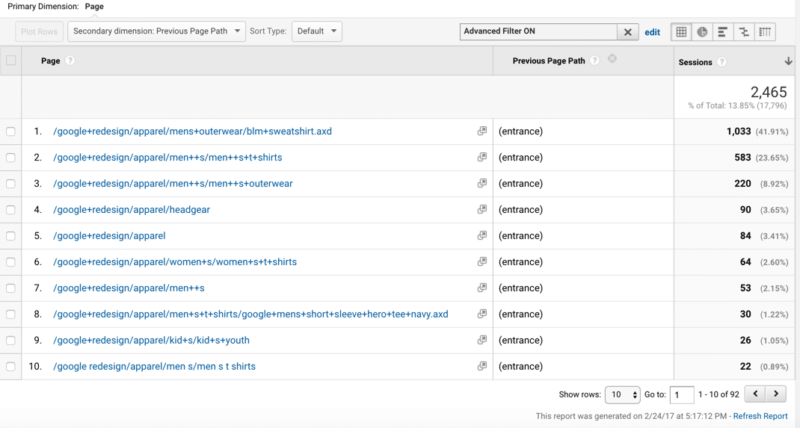Click the Page column header
Screen dimensions: 800x428
[x=51, y=61]
